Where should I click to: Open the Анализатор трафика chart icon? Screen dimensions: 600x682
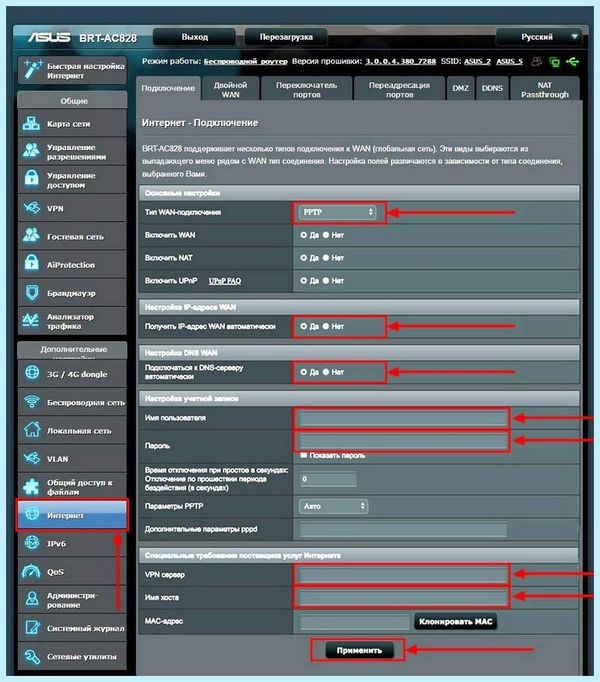point(31,321)
